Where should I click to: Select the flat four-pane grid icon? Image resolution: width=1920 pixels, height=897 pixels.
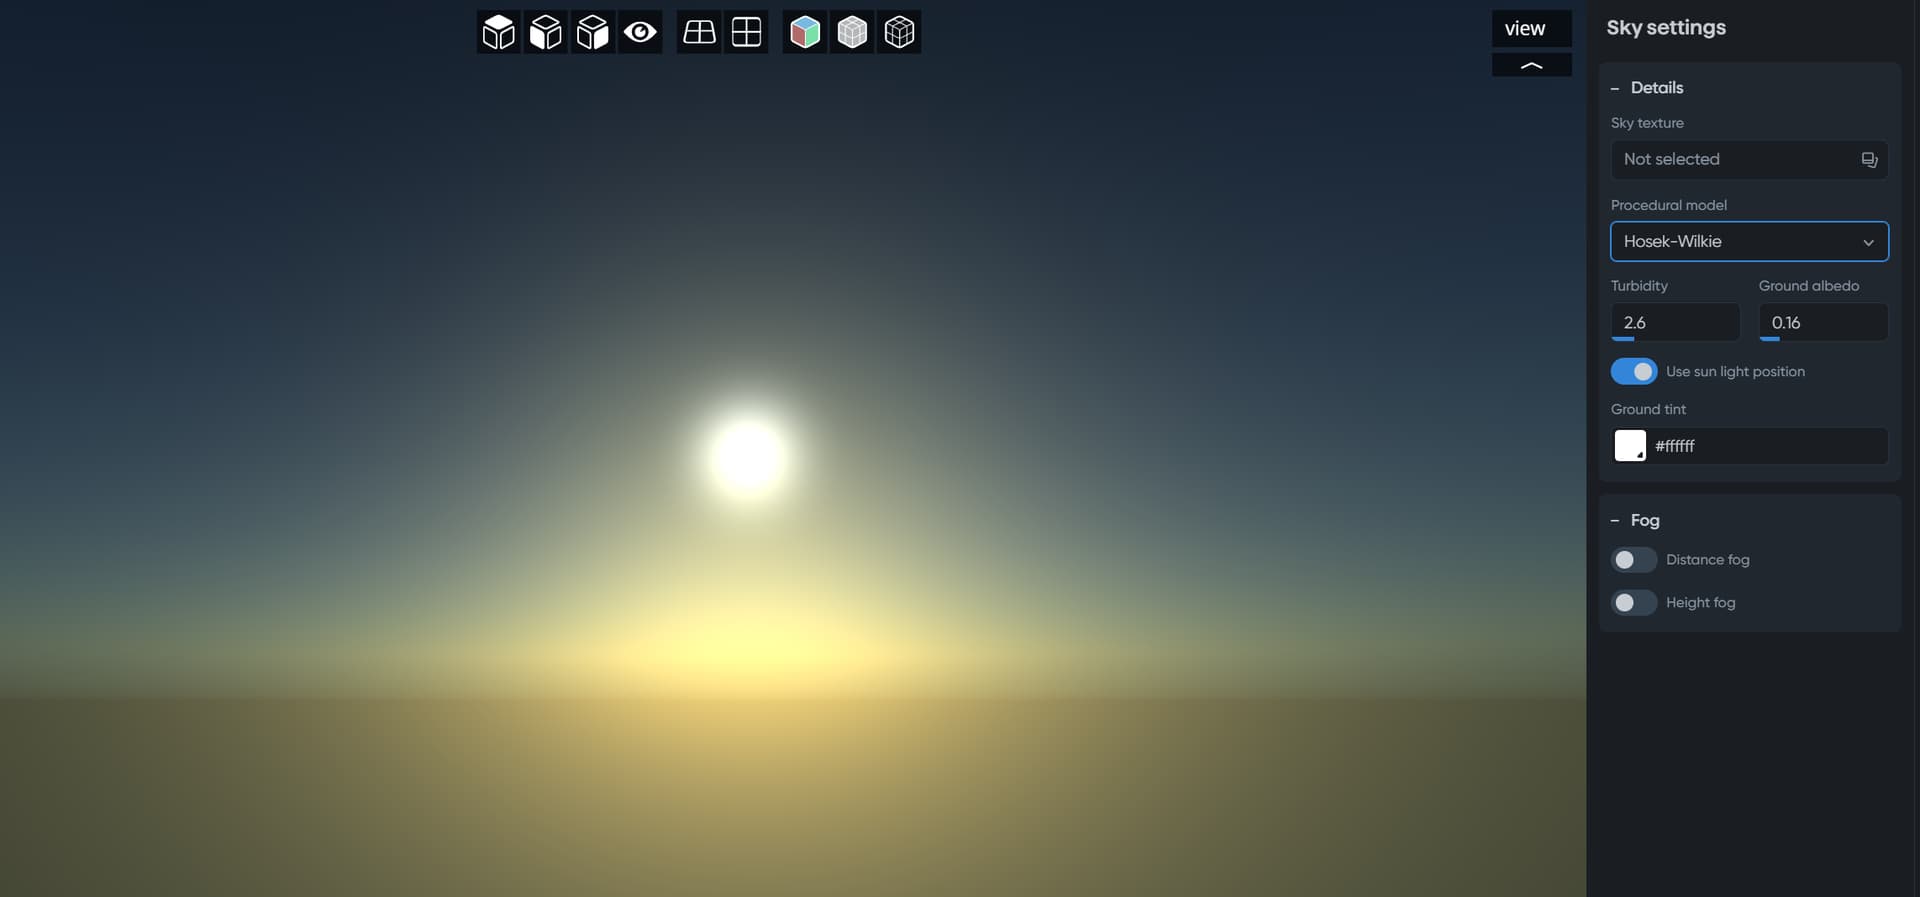coord(746,32)
